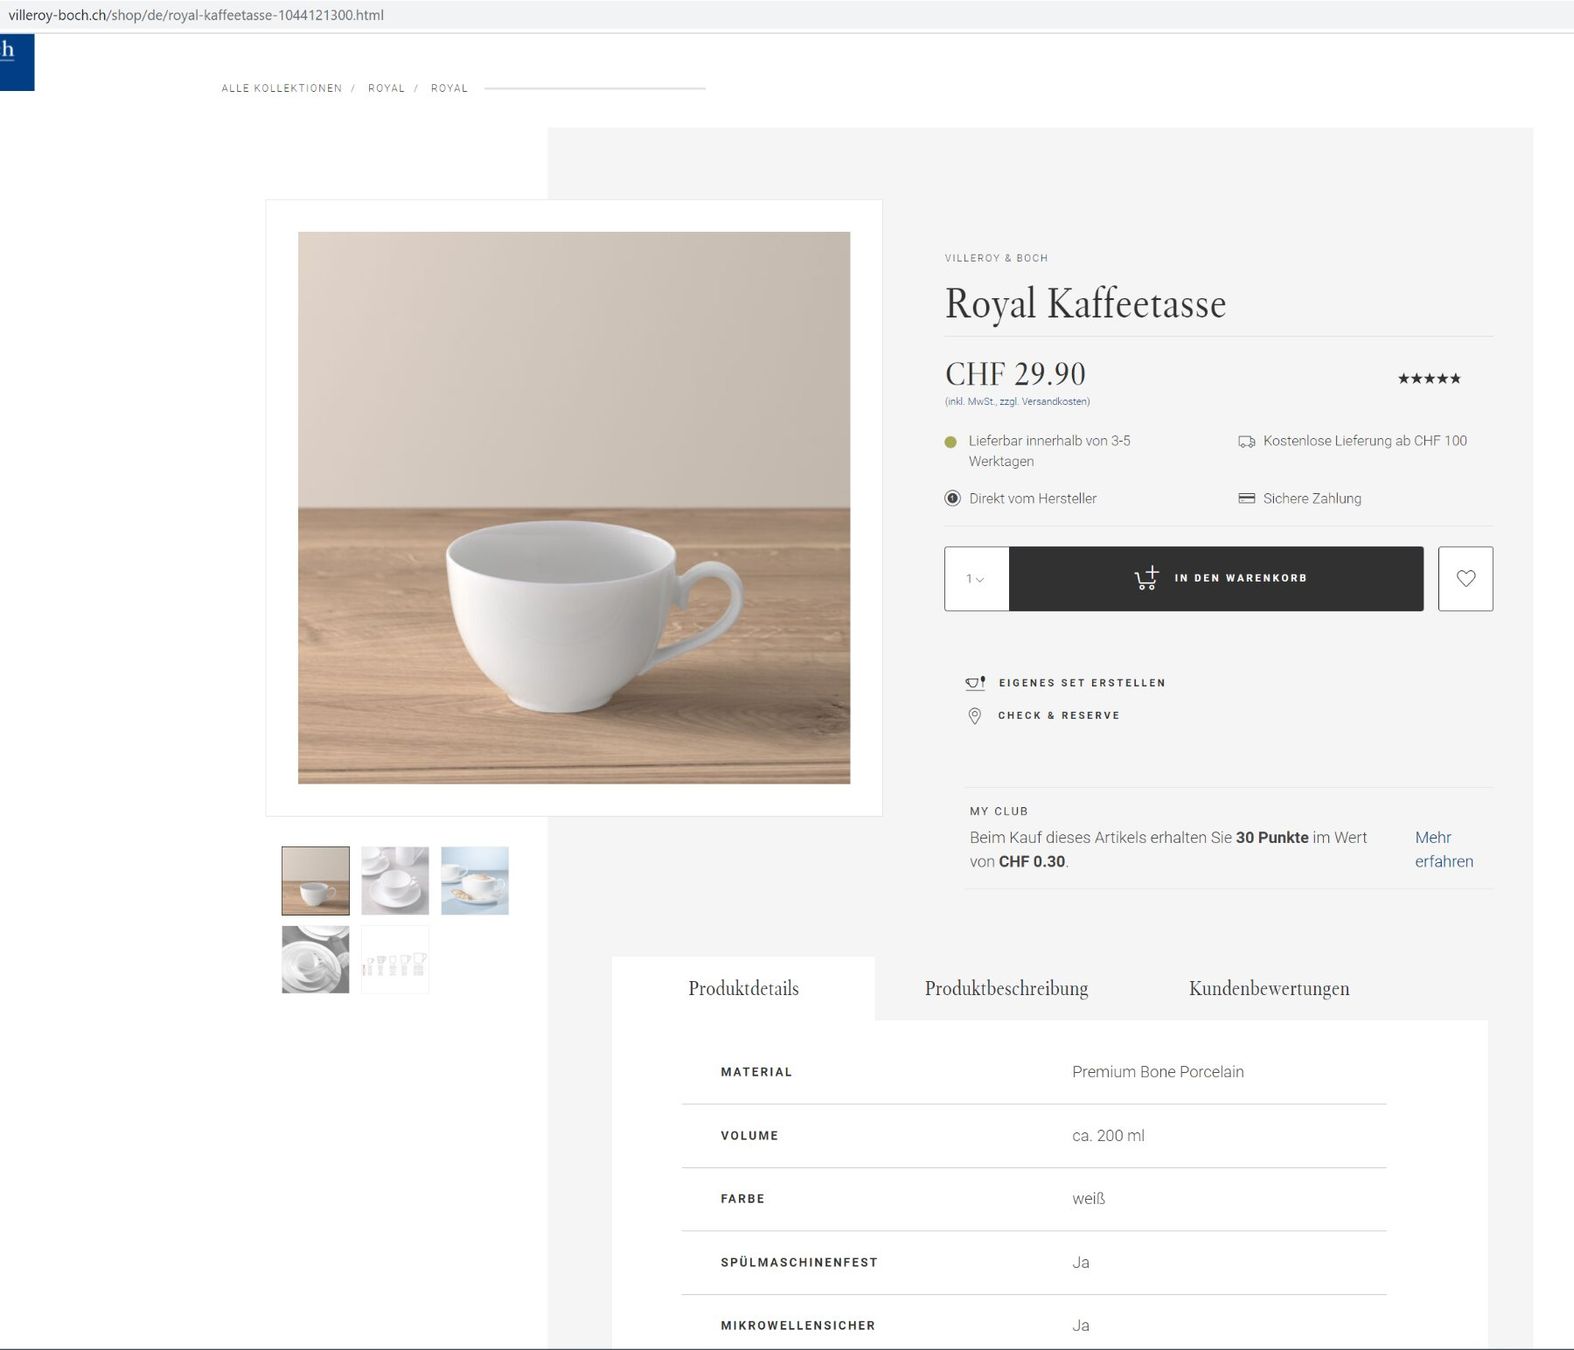1574x1350 pixels.
Task: Click the shopping cart icon in button
Action: point(1147,578)
